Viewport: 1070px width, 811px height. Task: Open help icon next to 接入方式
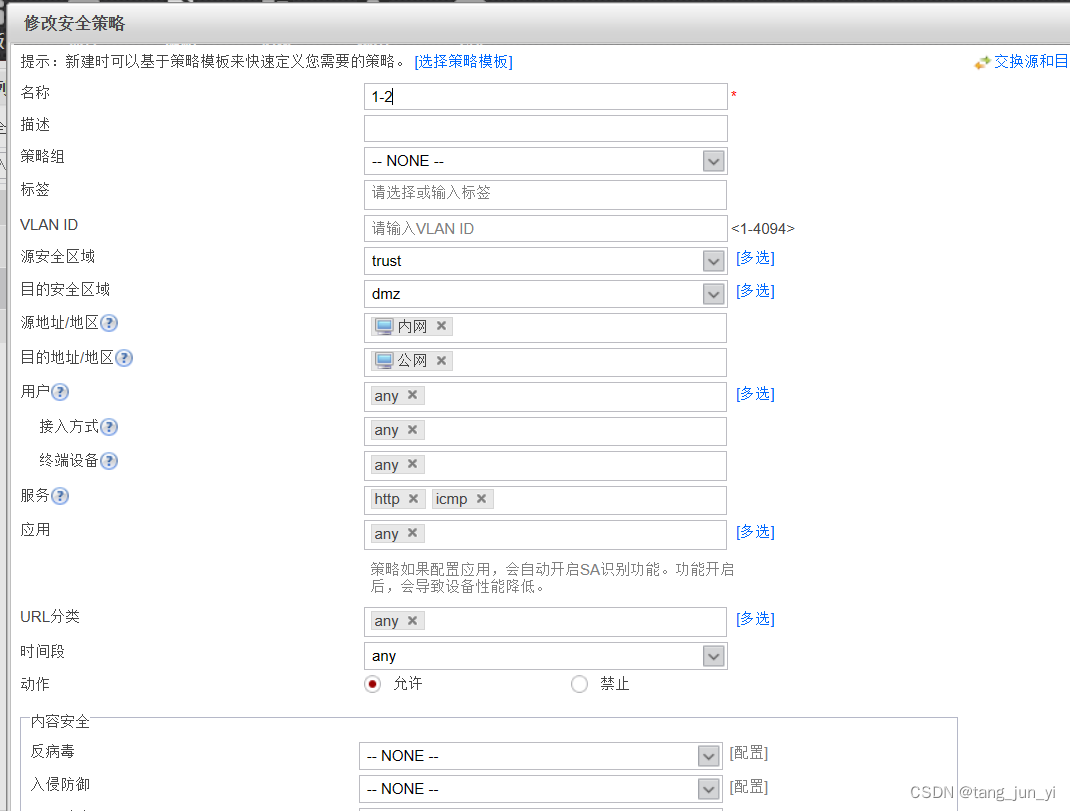pyautogui.click(x=109, y=427)
